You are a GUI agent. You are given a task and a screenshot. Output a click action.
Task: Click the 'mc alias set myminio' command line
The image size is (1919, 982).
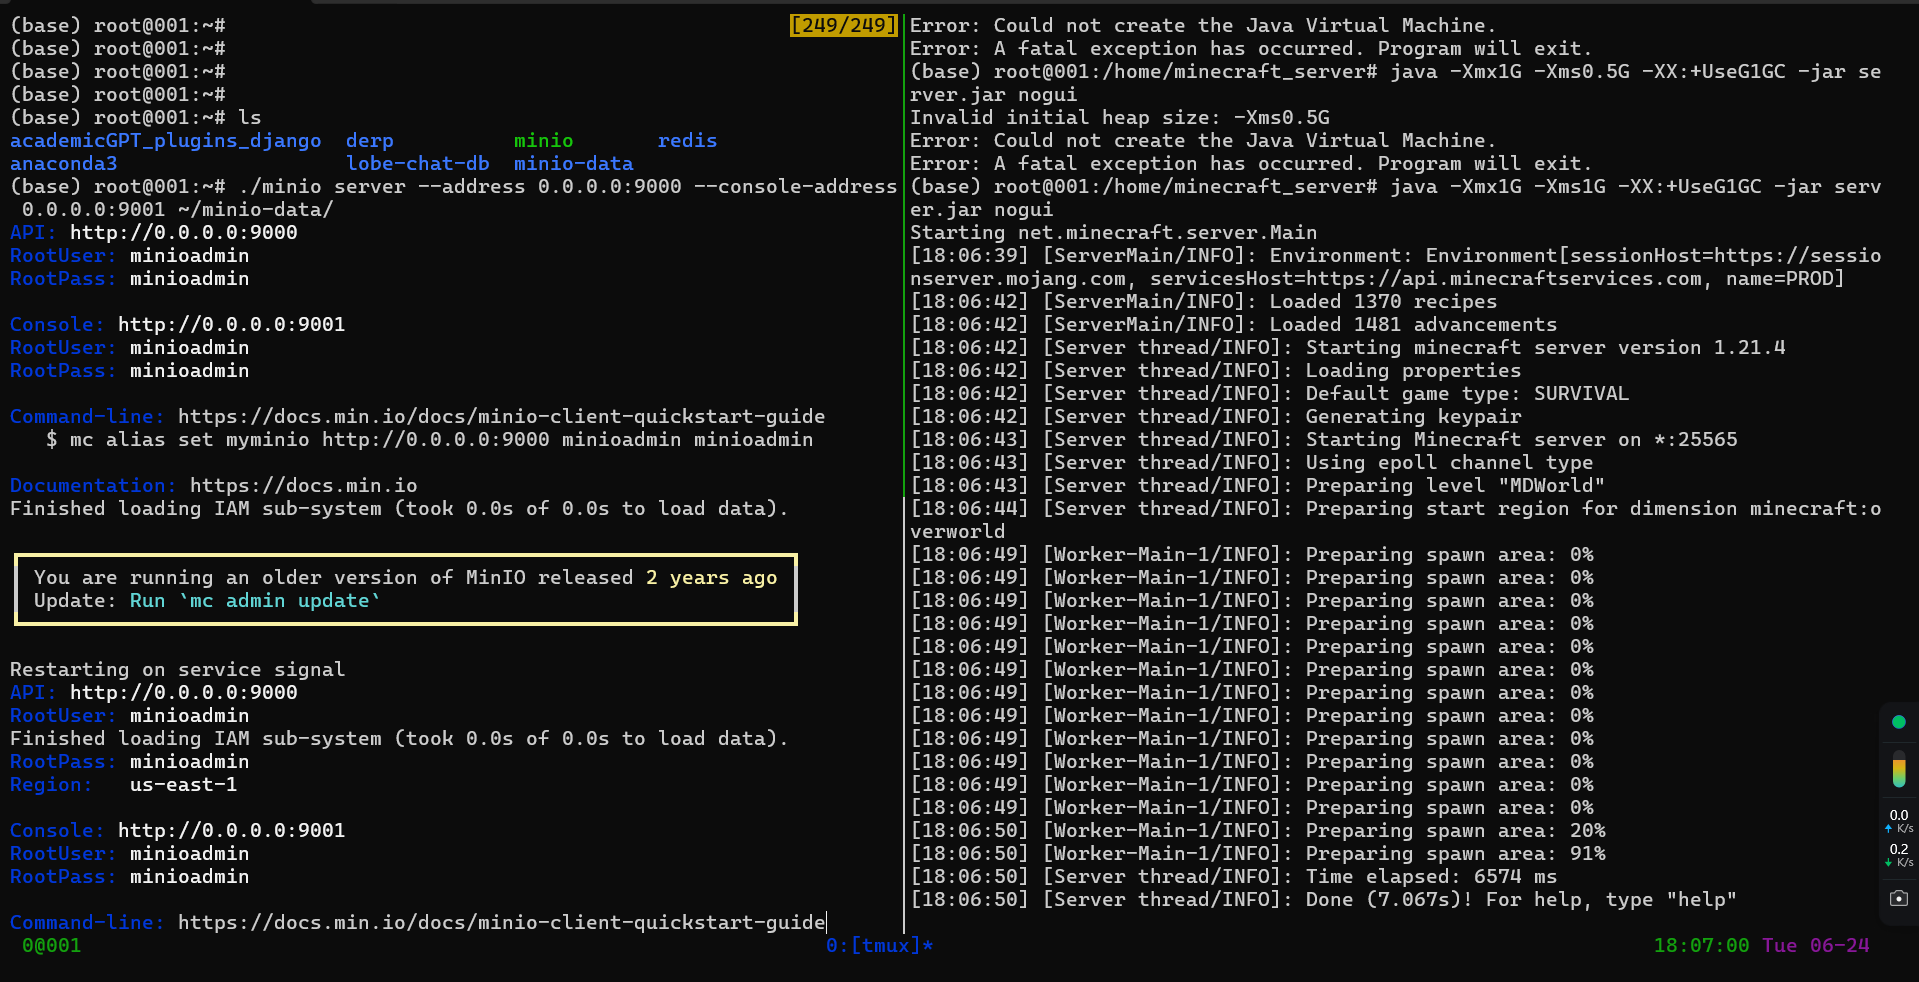(x=430, y=439)
